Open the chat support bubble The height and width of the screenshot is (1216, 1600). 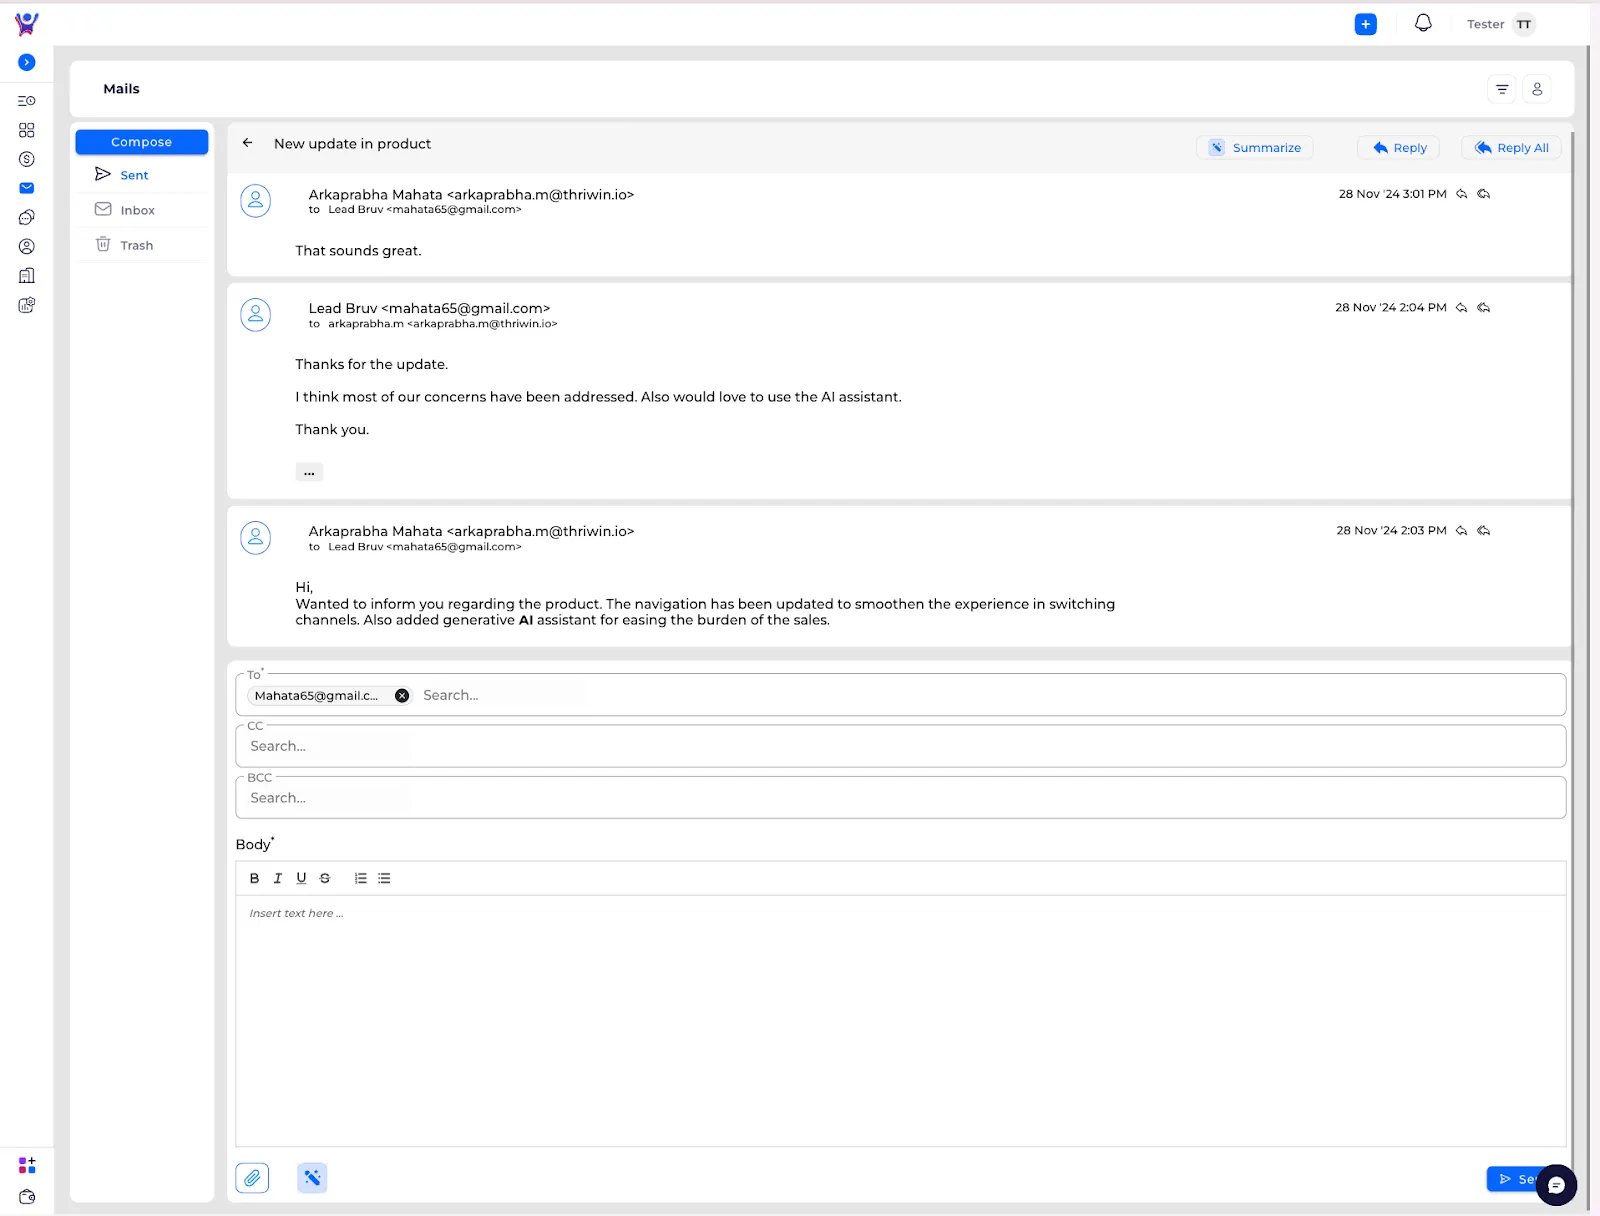(1556, 1185)
